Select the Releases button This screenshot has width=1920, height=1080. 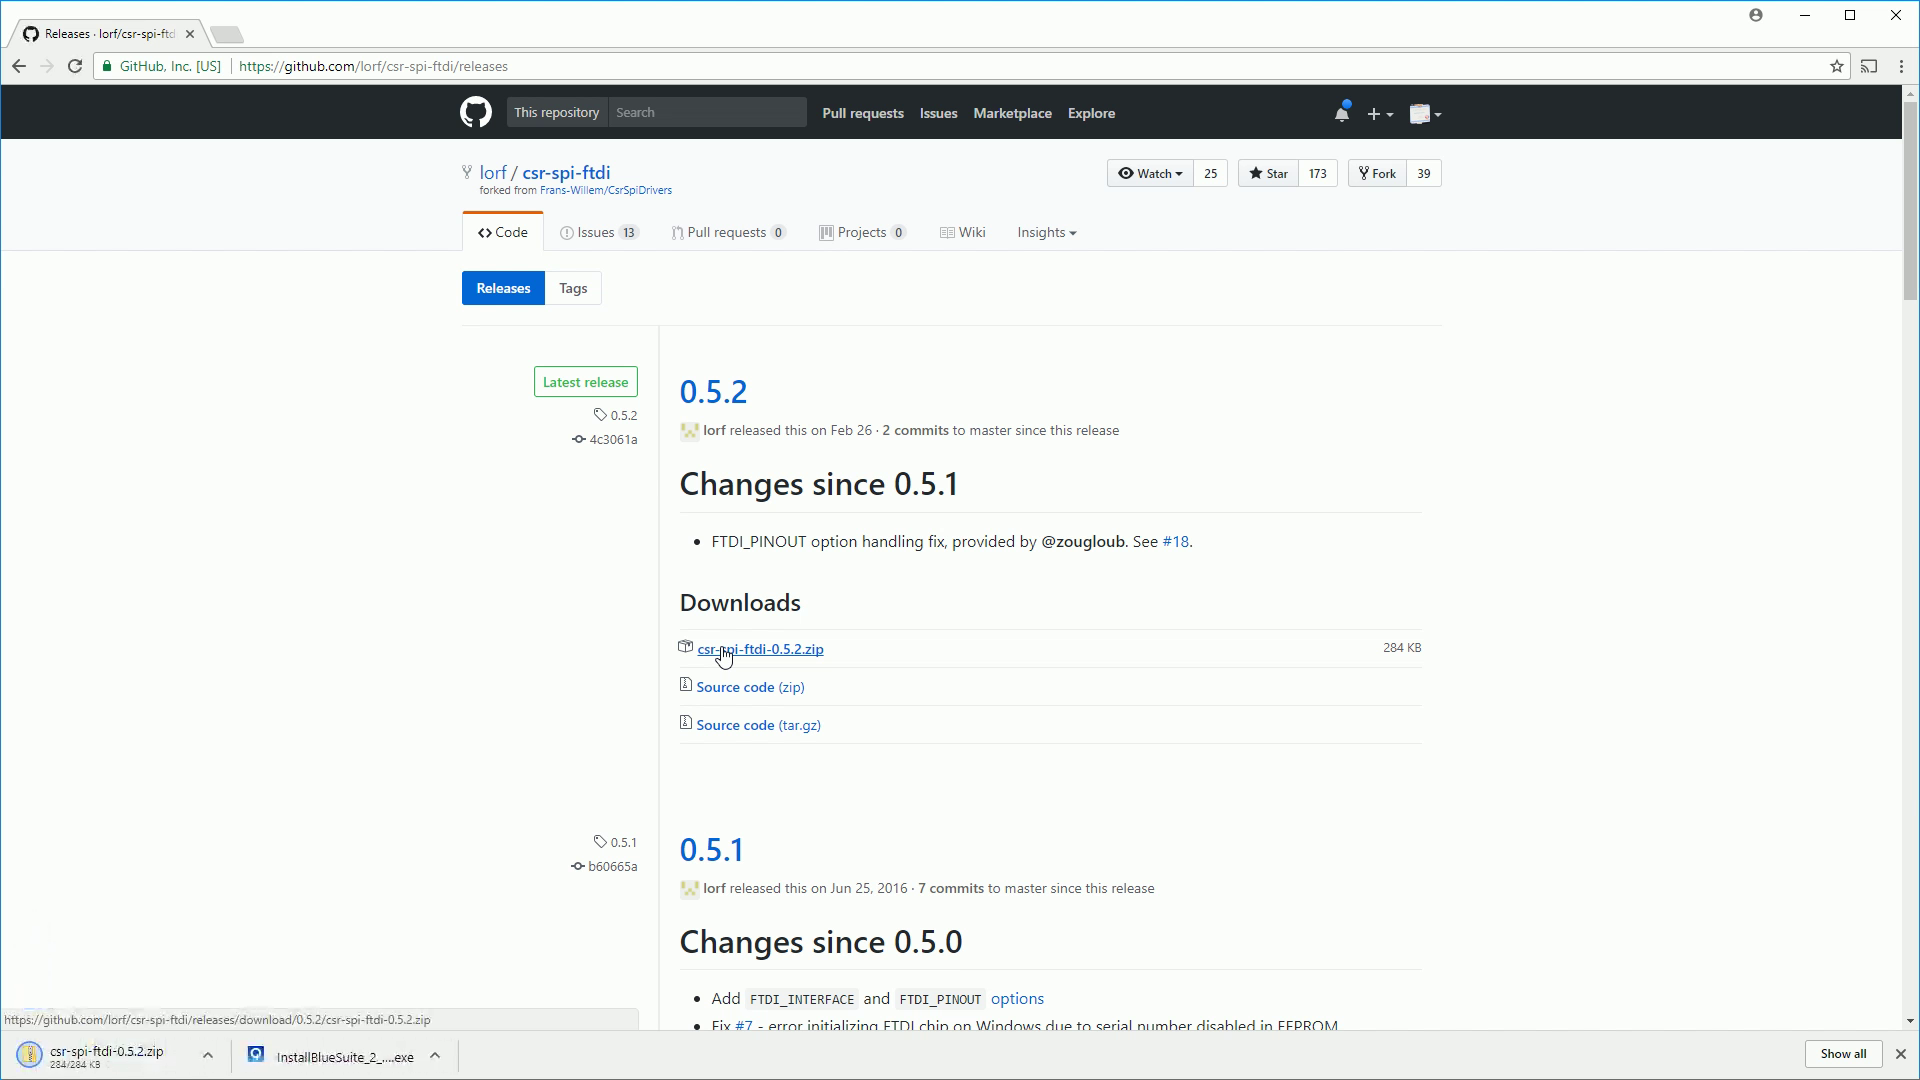pyautogui.click(x=503, y=288)
